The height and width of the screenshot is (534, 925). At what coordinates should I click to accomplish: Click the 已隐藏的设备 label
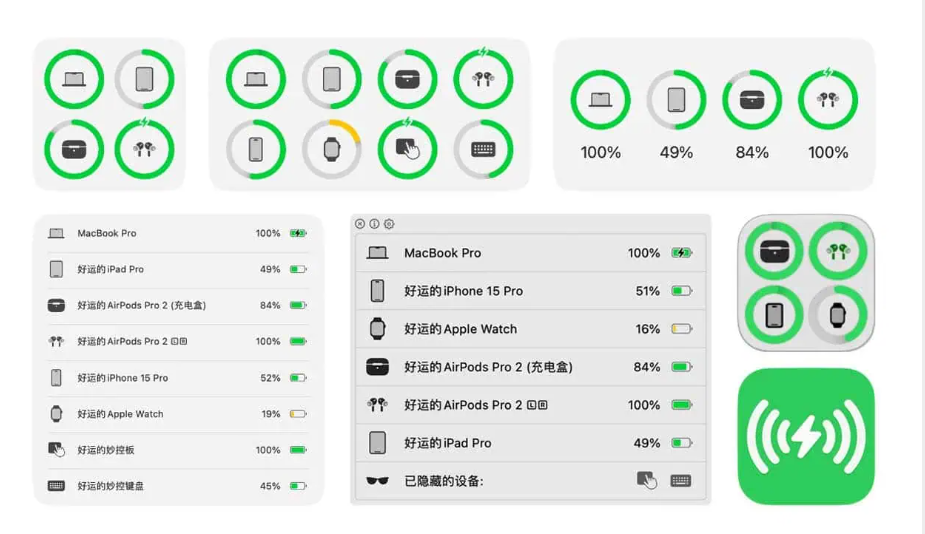click(444, 481)
